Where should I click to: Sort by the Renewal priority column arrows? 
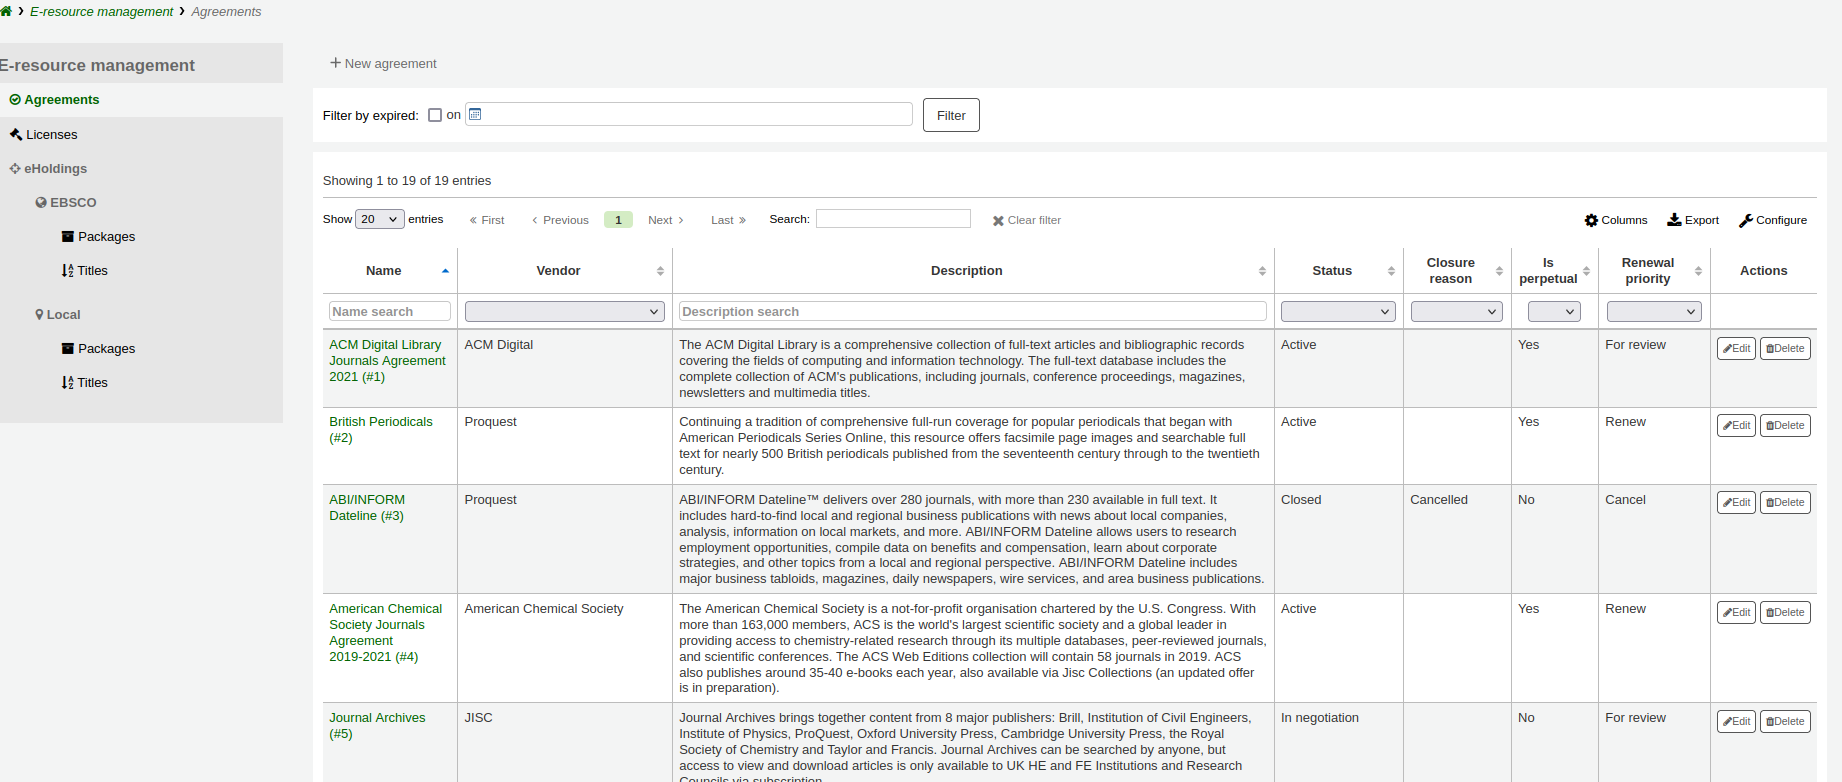point(1698,271)
